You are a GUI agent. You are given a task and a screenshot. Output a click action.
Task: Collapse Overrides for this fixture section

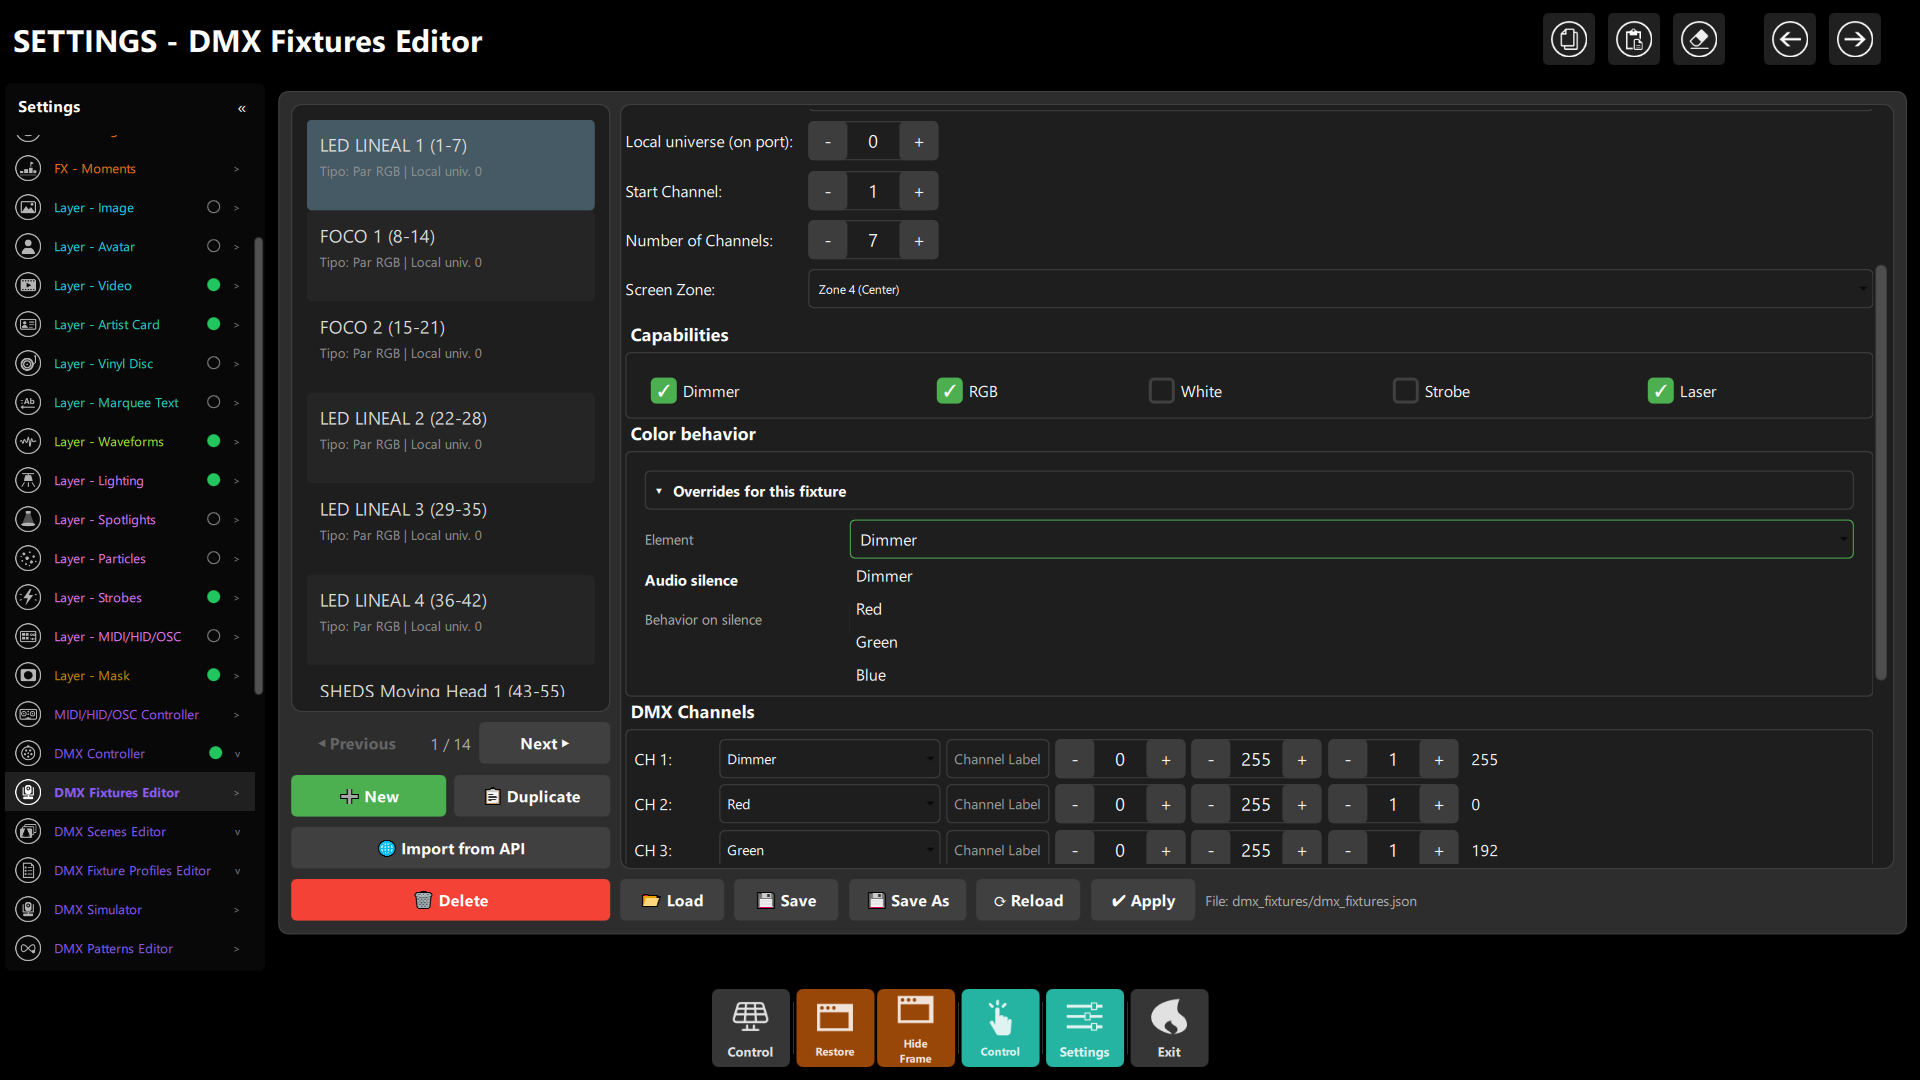tap(1249, 491)
